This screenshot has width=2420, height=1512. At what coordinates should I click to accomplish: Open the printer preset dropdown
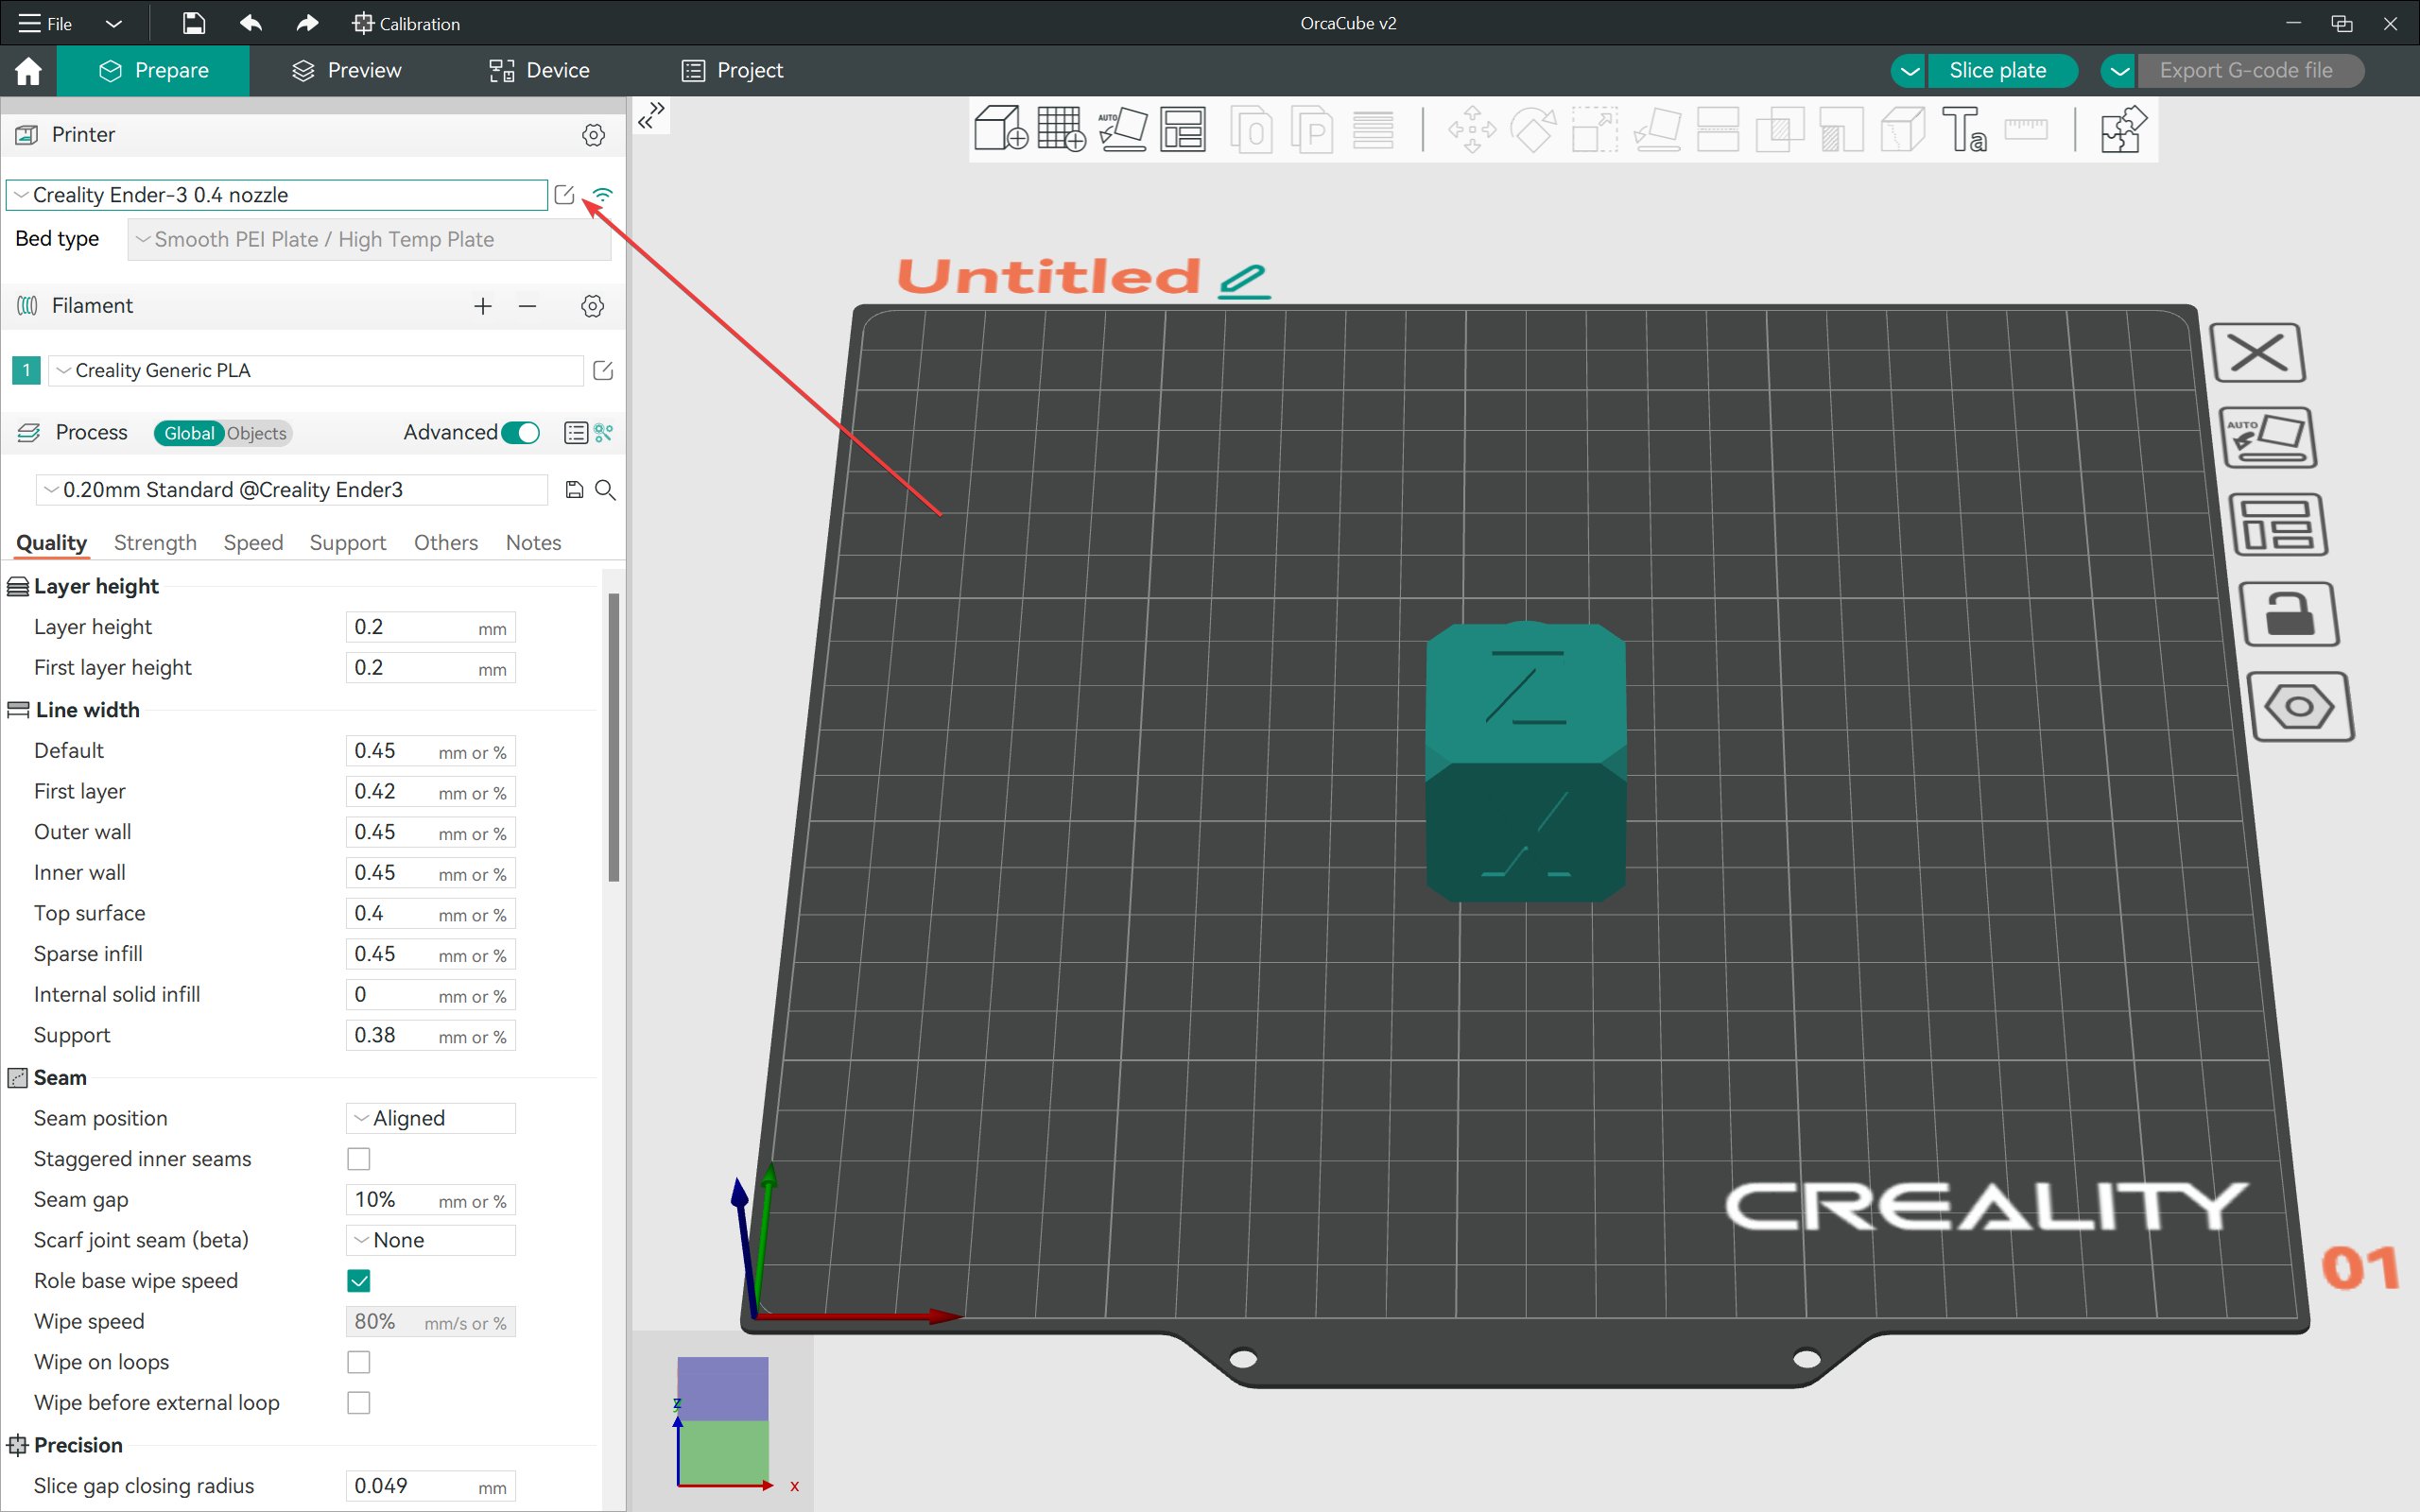pos(277,195)
